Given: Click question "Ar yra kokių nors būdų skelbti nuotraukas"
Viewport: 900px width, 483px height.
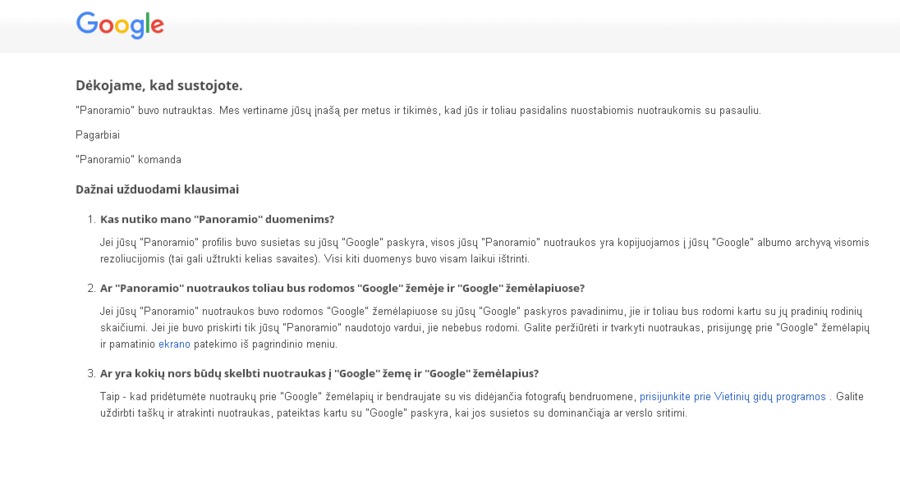Looking at the screenshot, I should tap(319, 373).
